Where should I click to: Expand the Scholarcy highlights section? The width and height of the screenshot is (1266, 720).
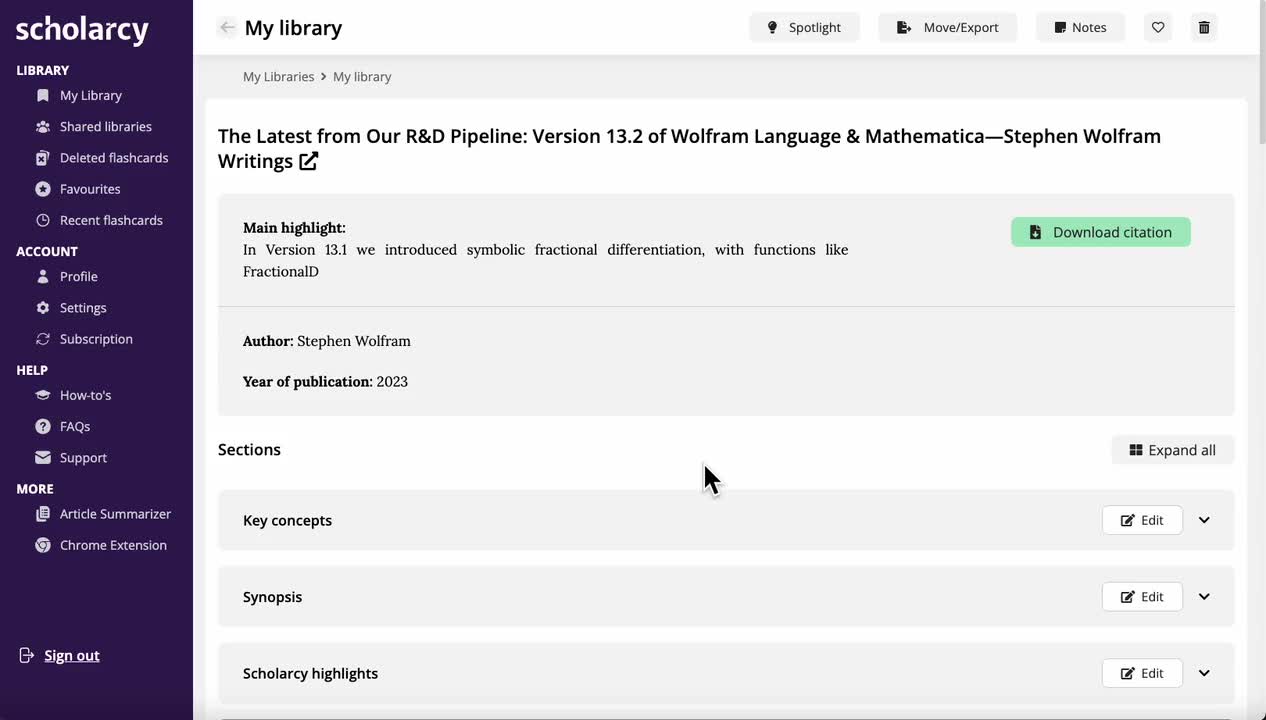point(1204,673)
